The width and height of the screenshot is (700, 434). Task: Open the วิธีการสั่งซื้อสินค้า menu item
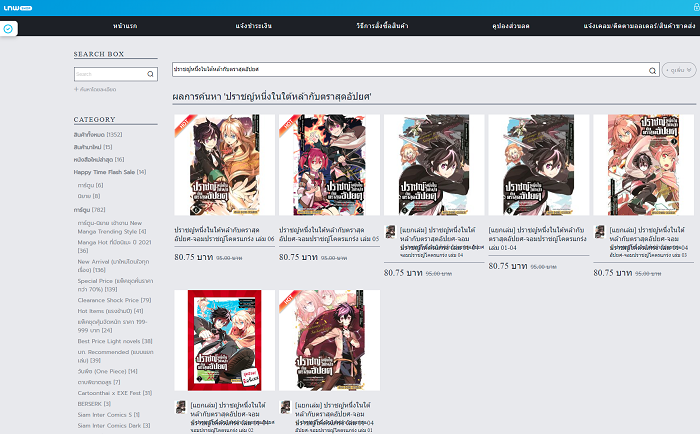click(x=382, y=26)
